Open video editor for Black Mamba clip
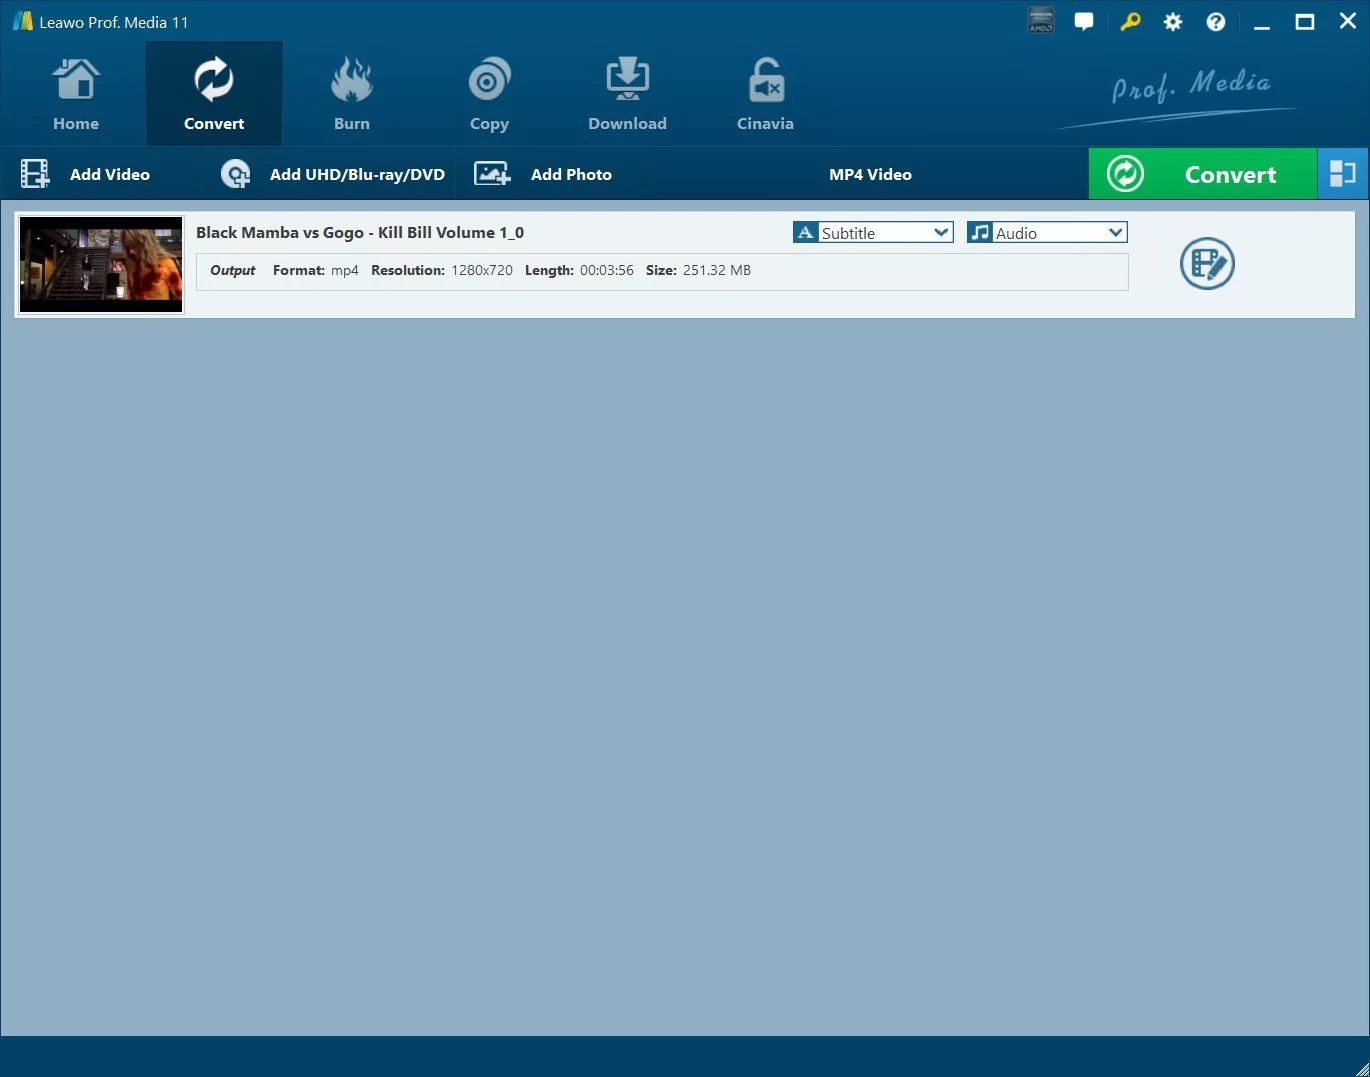This screenshot has width=1370, height=1077. click(1207, 264)
